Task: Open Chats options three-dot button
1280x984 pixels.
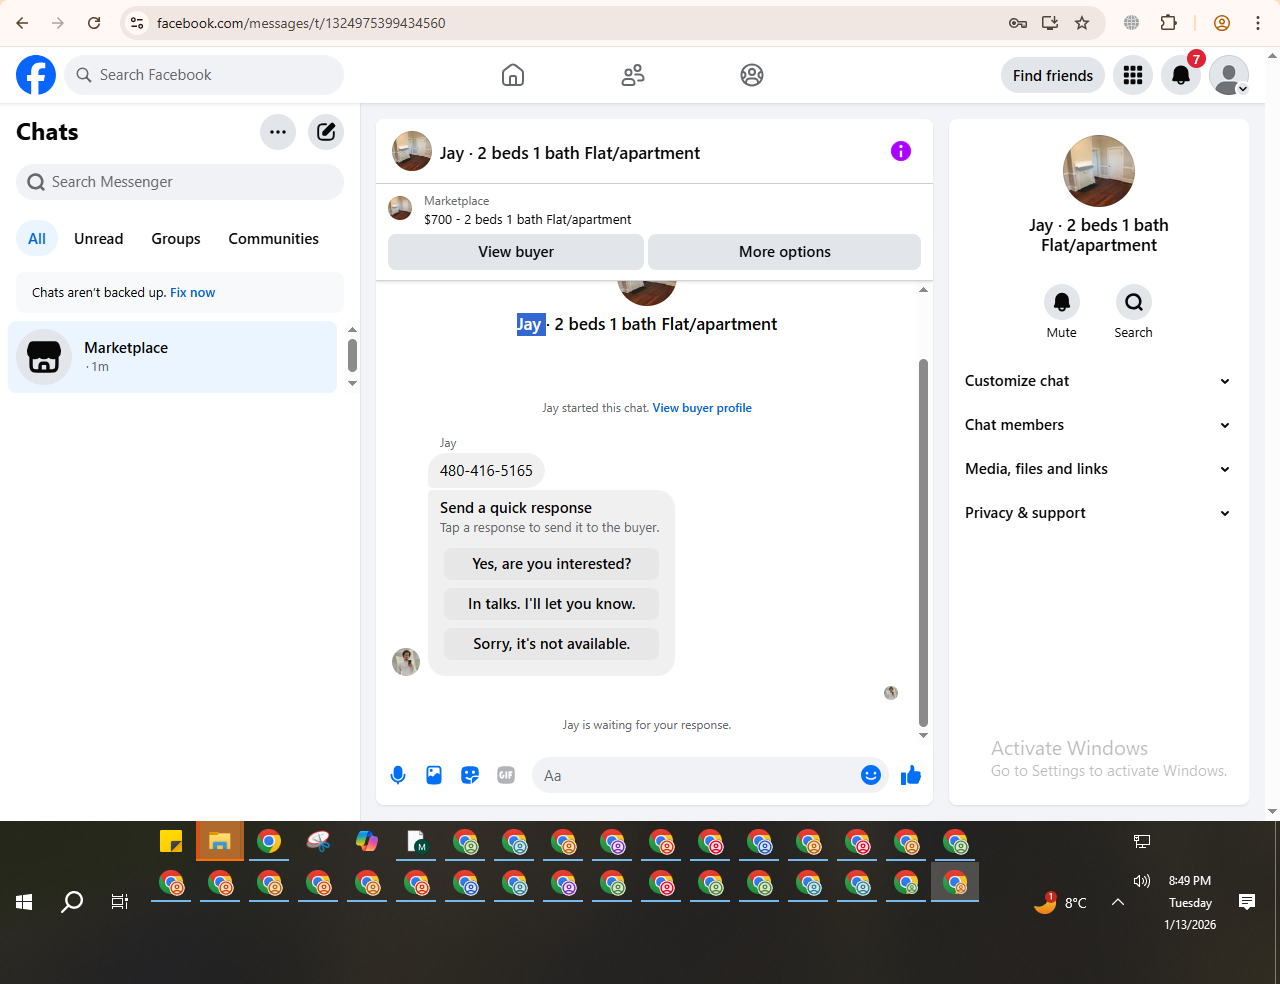Action: point(278,132)
